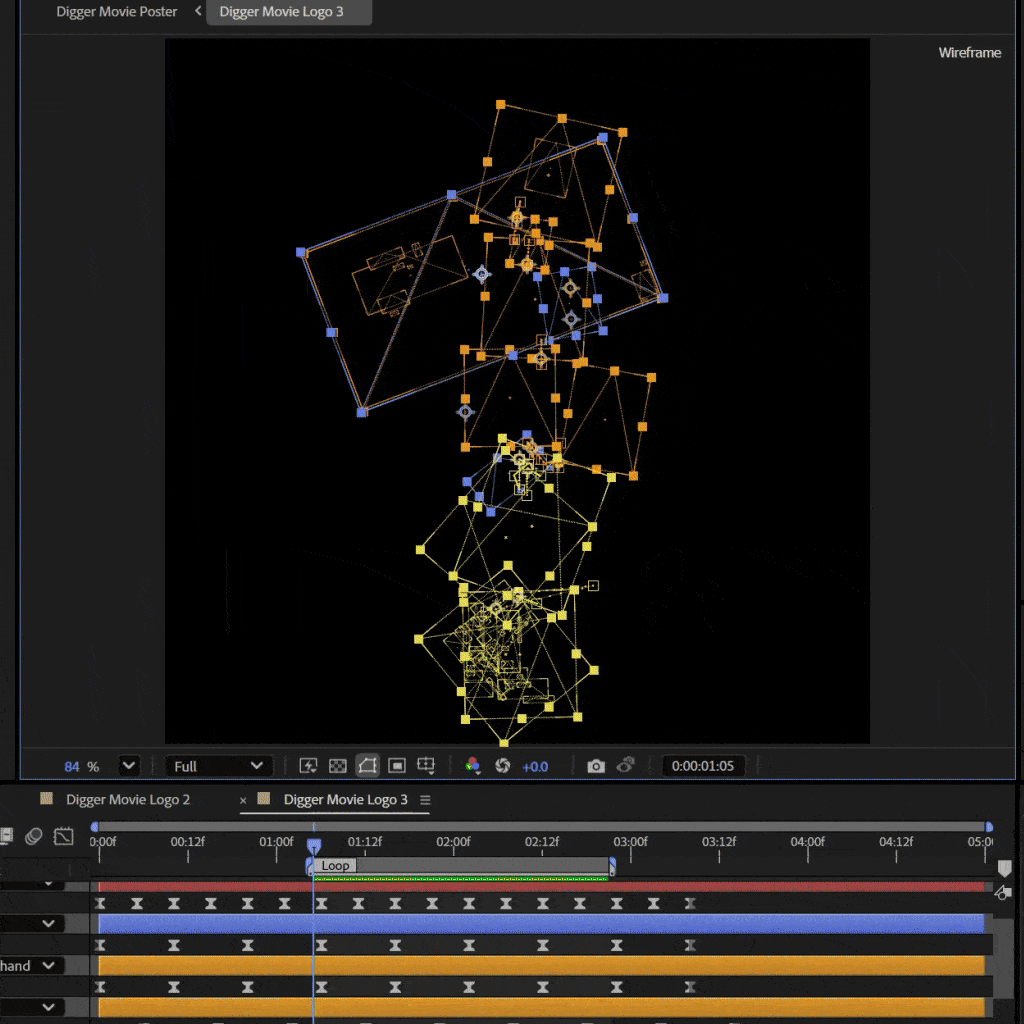Click the +0.0 exposure value

click(535, 766)
